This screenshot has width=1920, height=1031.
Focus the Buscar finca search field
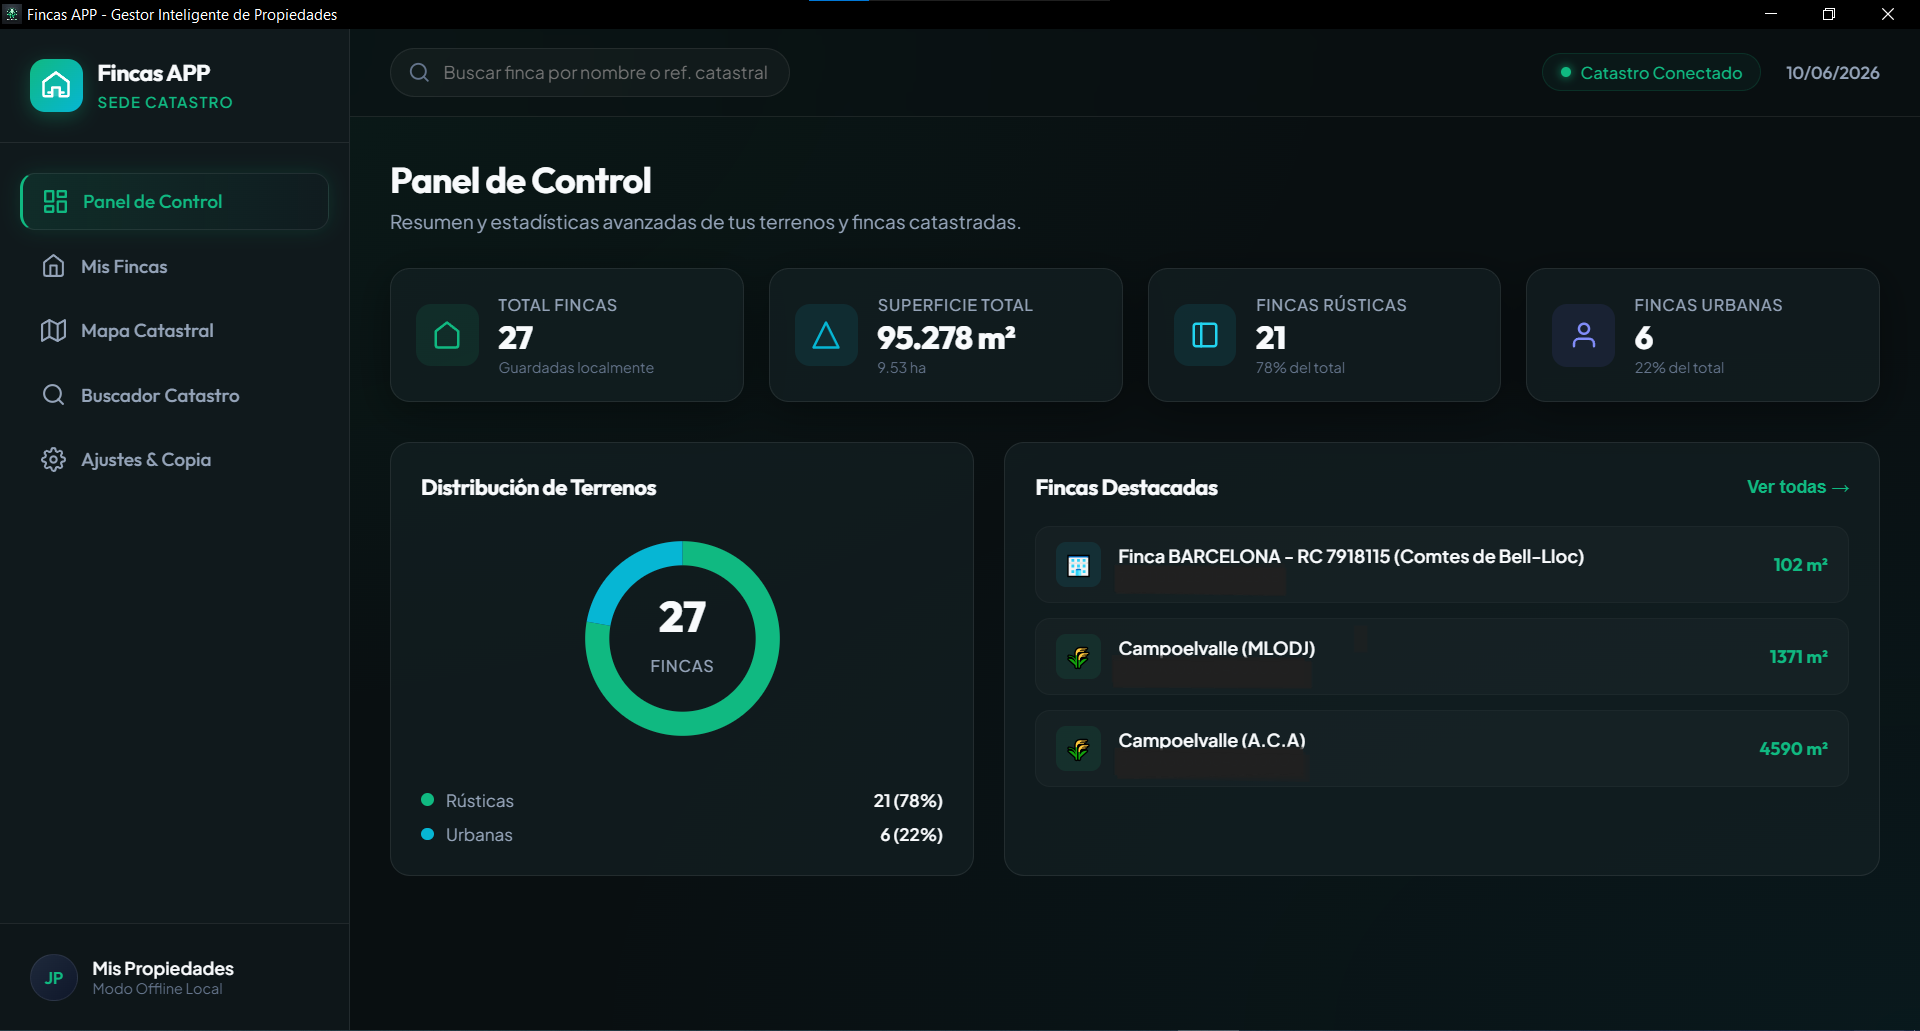click(x=590, y=73)
